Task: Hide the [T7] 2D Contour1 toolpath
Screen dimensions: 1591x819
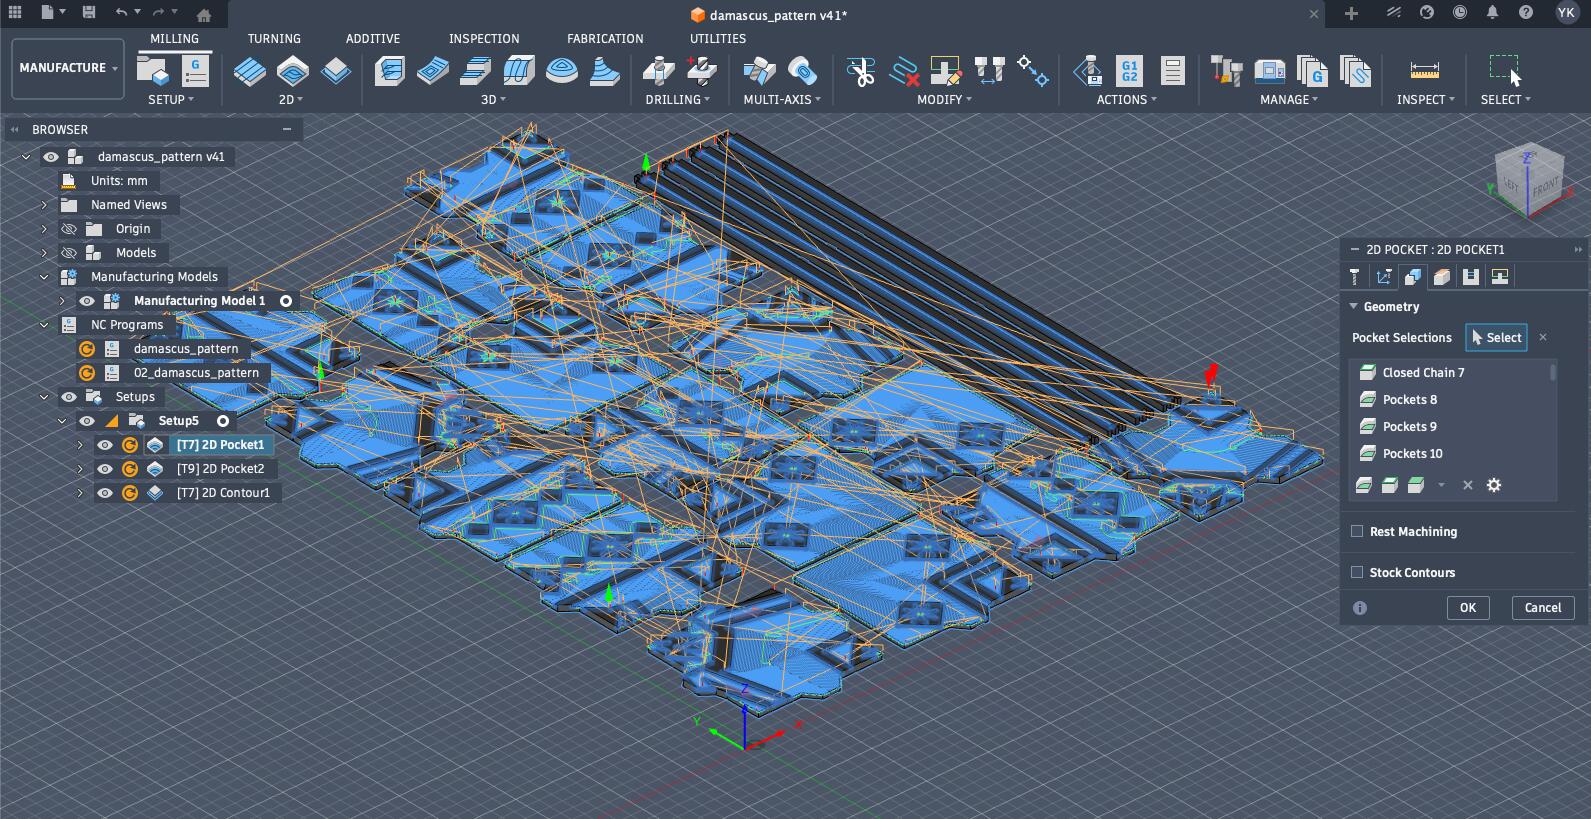Action: click(x=105, y=493)
